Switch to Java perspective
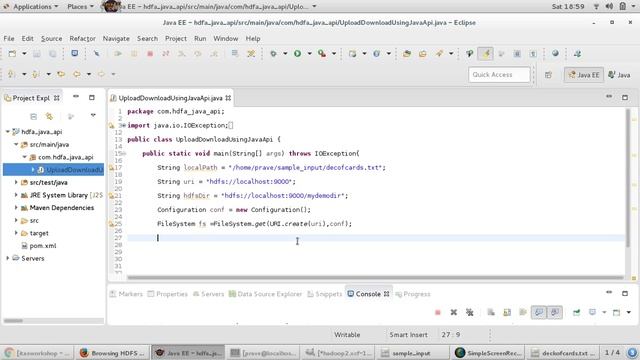The height and width of the screenshot is (360, 640). (619, 75)
